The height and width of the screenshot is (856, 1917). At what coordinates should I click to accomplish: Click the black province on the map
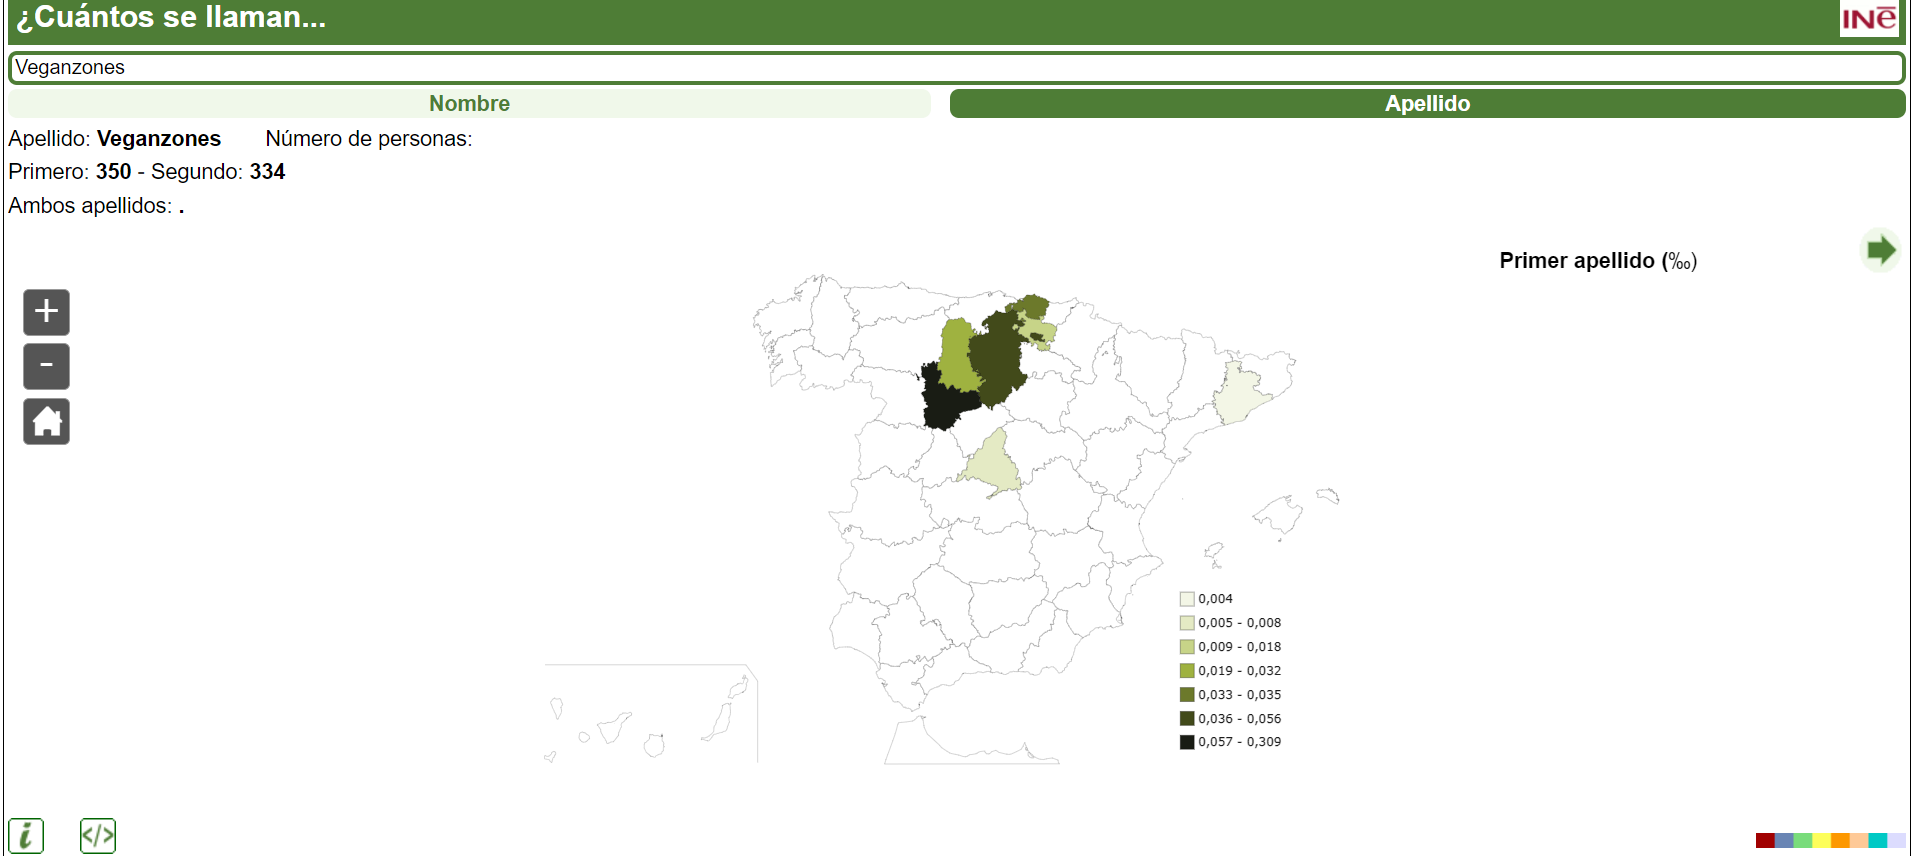943,400
